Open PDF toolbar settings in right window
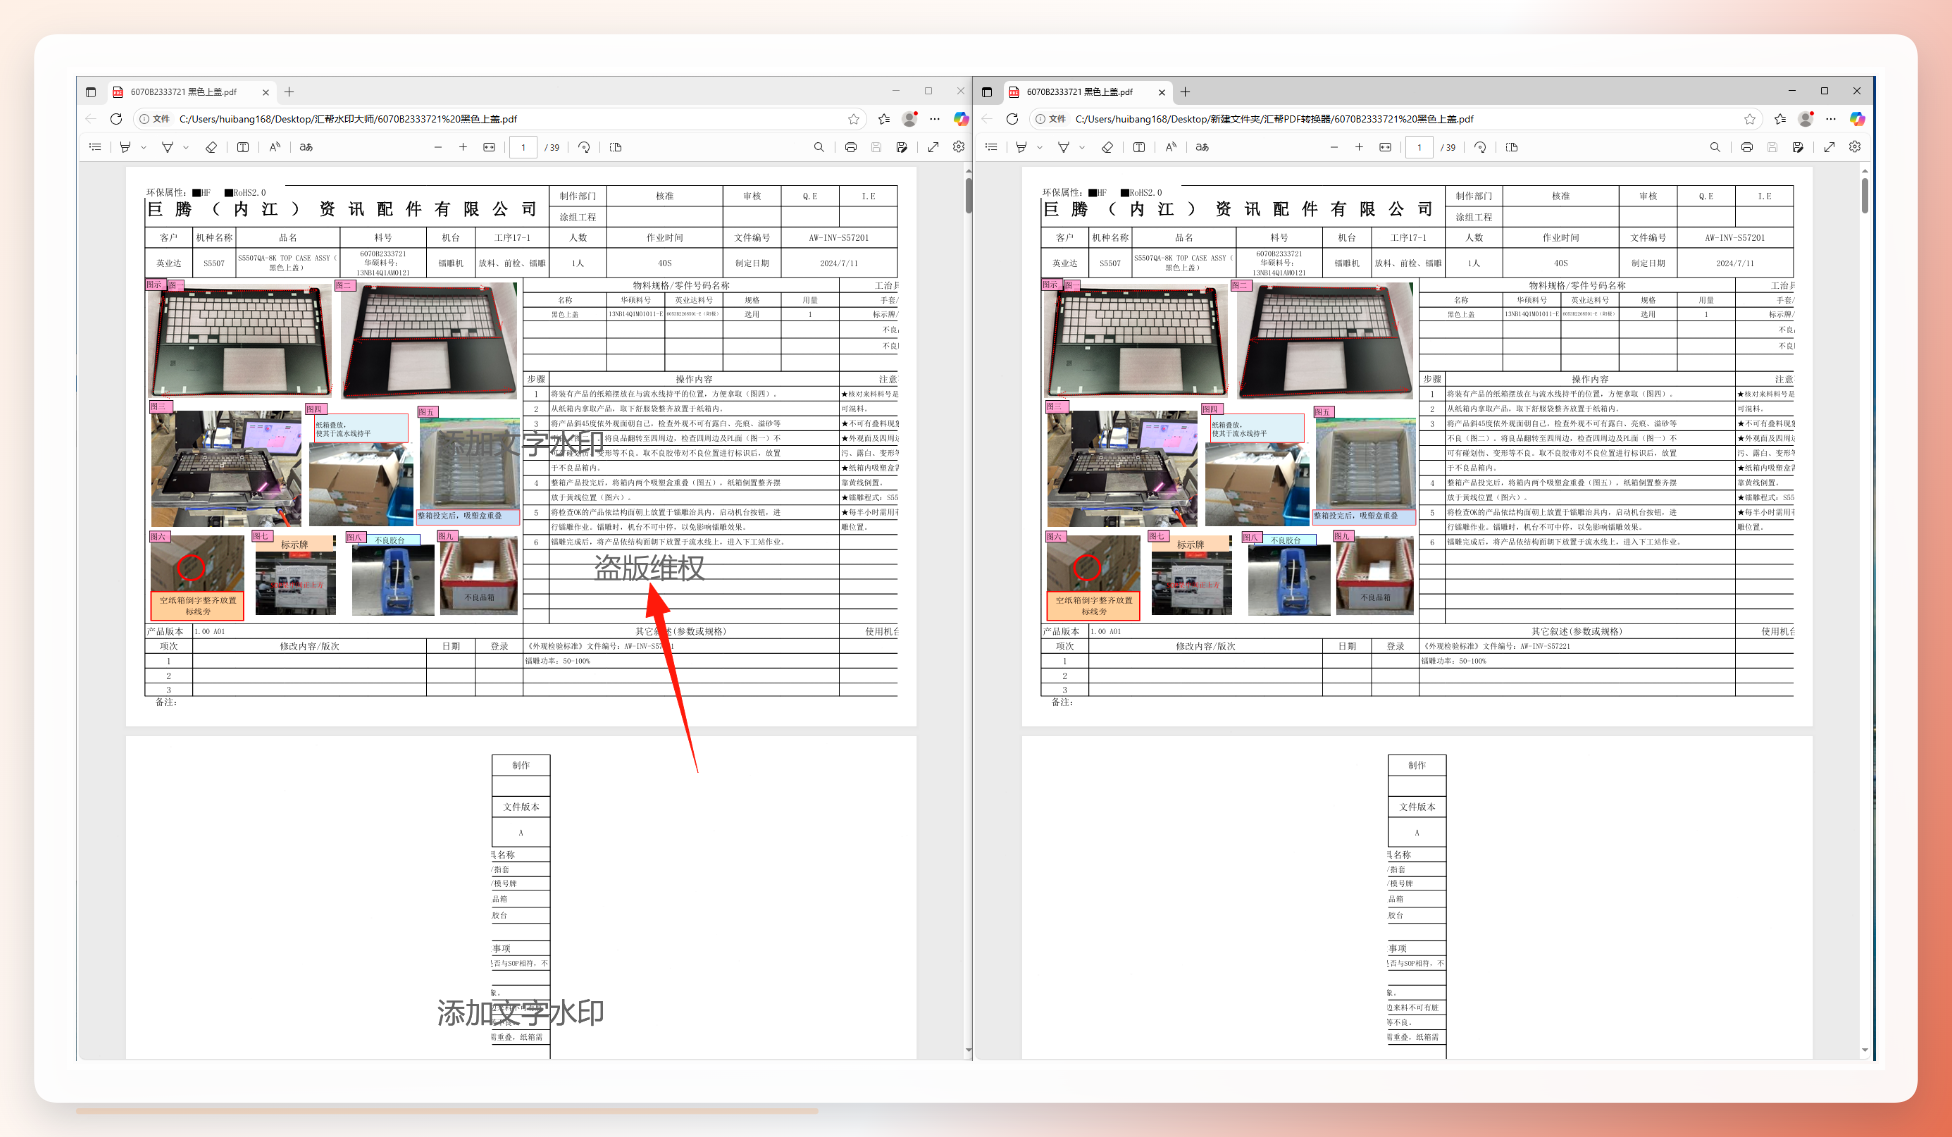This screenshot has height=1137, width=1952. coord(1855,147)
